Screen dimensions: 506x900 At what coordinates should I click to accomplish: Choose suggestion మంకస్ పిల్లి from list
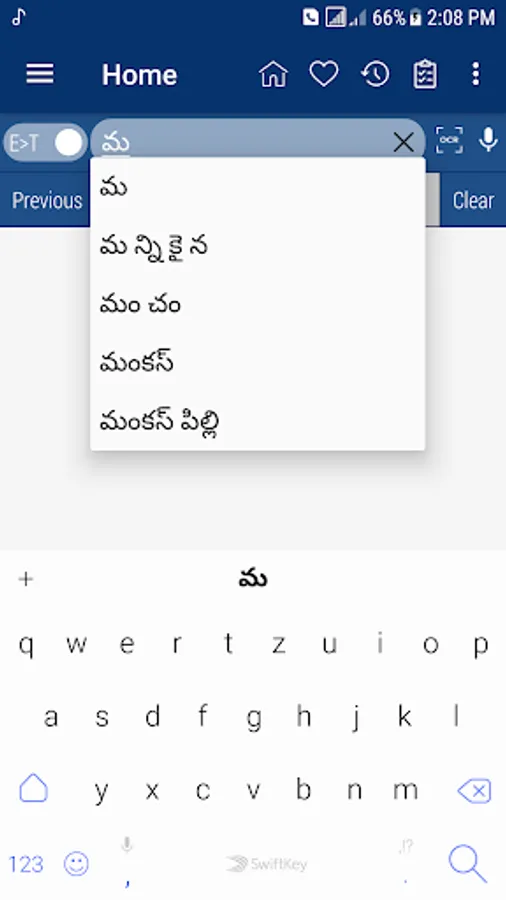258,421
